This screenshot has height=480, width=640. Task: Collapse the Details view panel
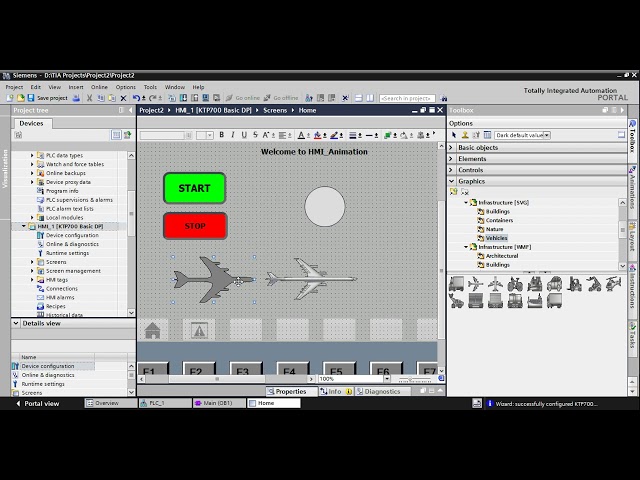(16, 323)
